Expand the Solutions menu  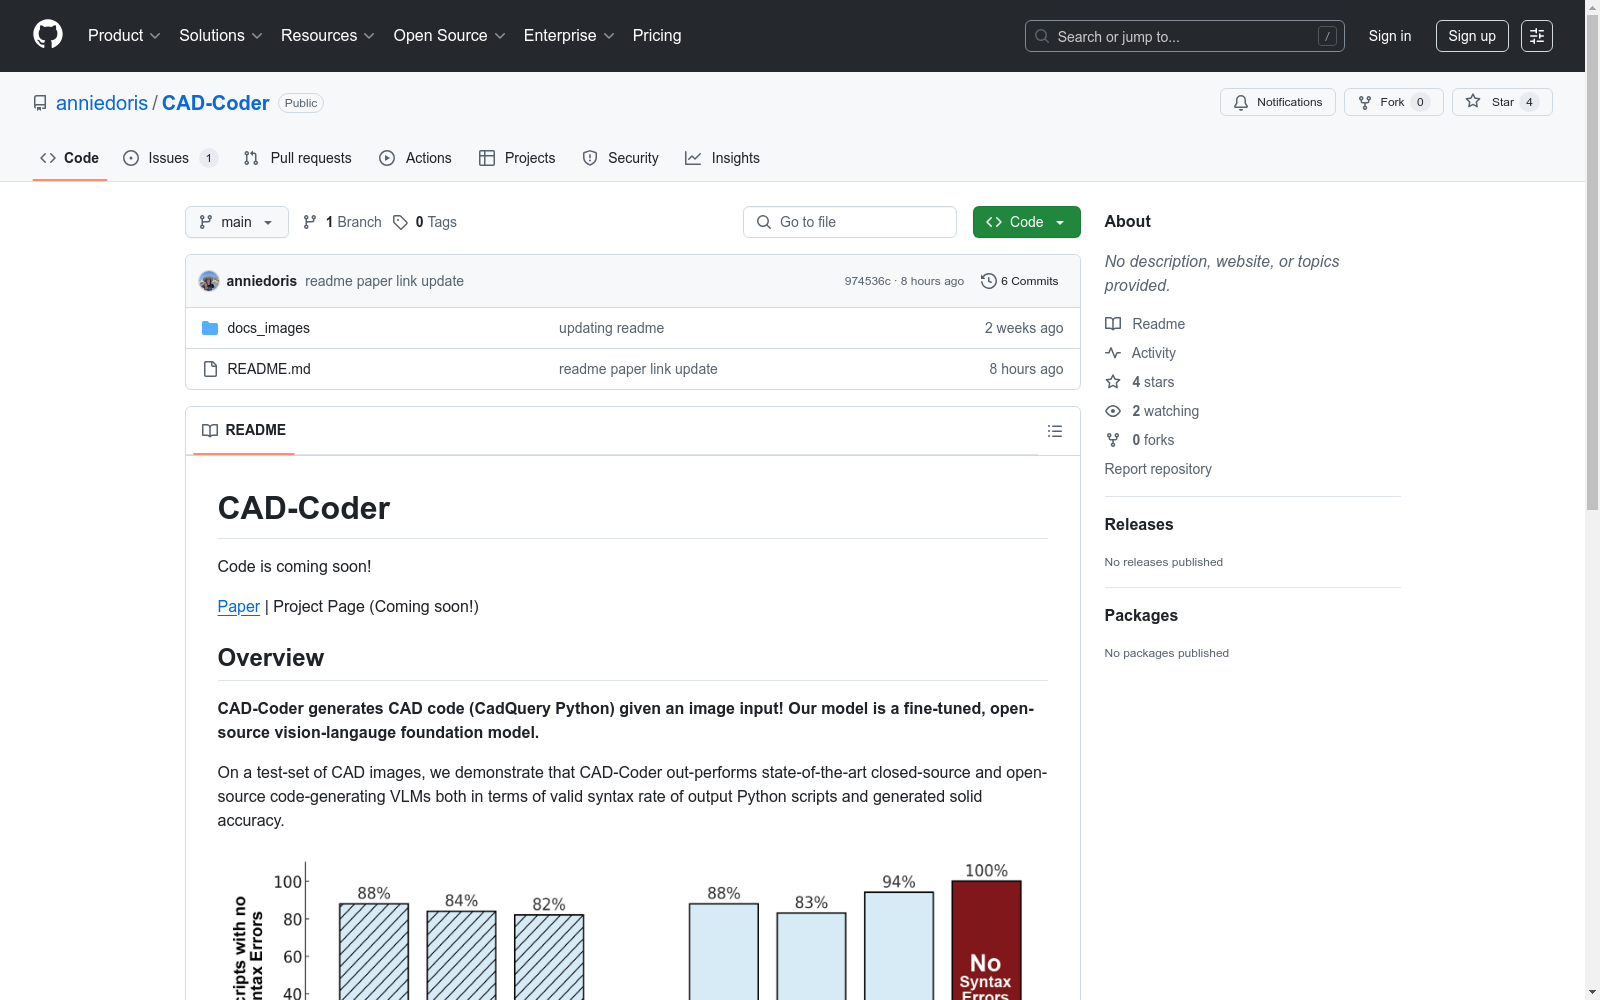(x=221, y=35)
